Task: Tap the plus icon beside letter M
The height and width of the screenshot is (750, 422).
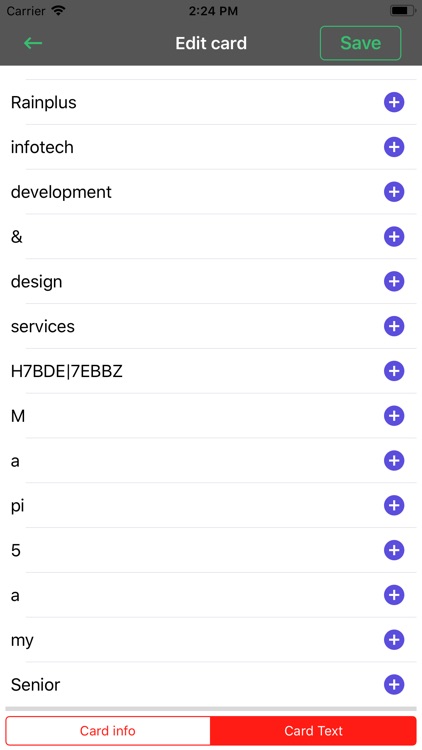Action: point(394,416)
